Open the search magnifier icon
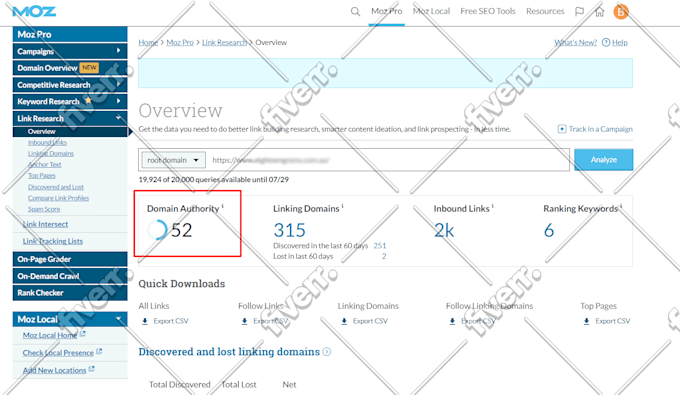Screen dimensions: 680x395 pyautogui.click(x=355, y=12)
